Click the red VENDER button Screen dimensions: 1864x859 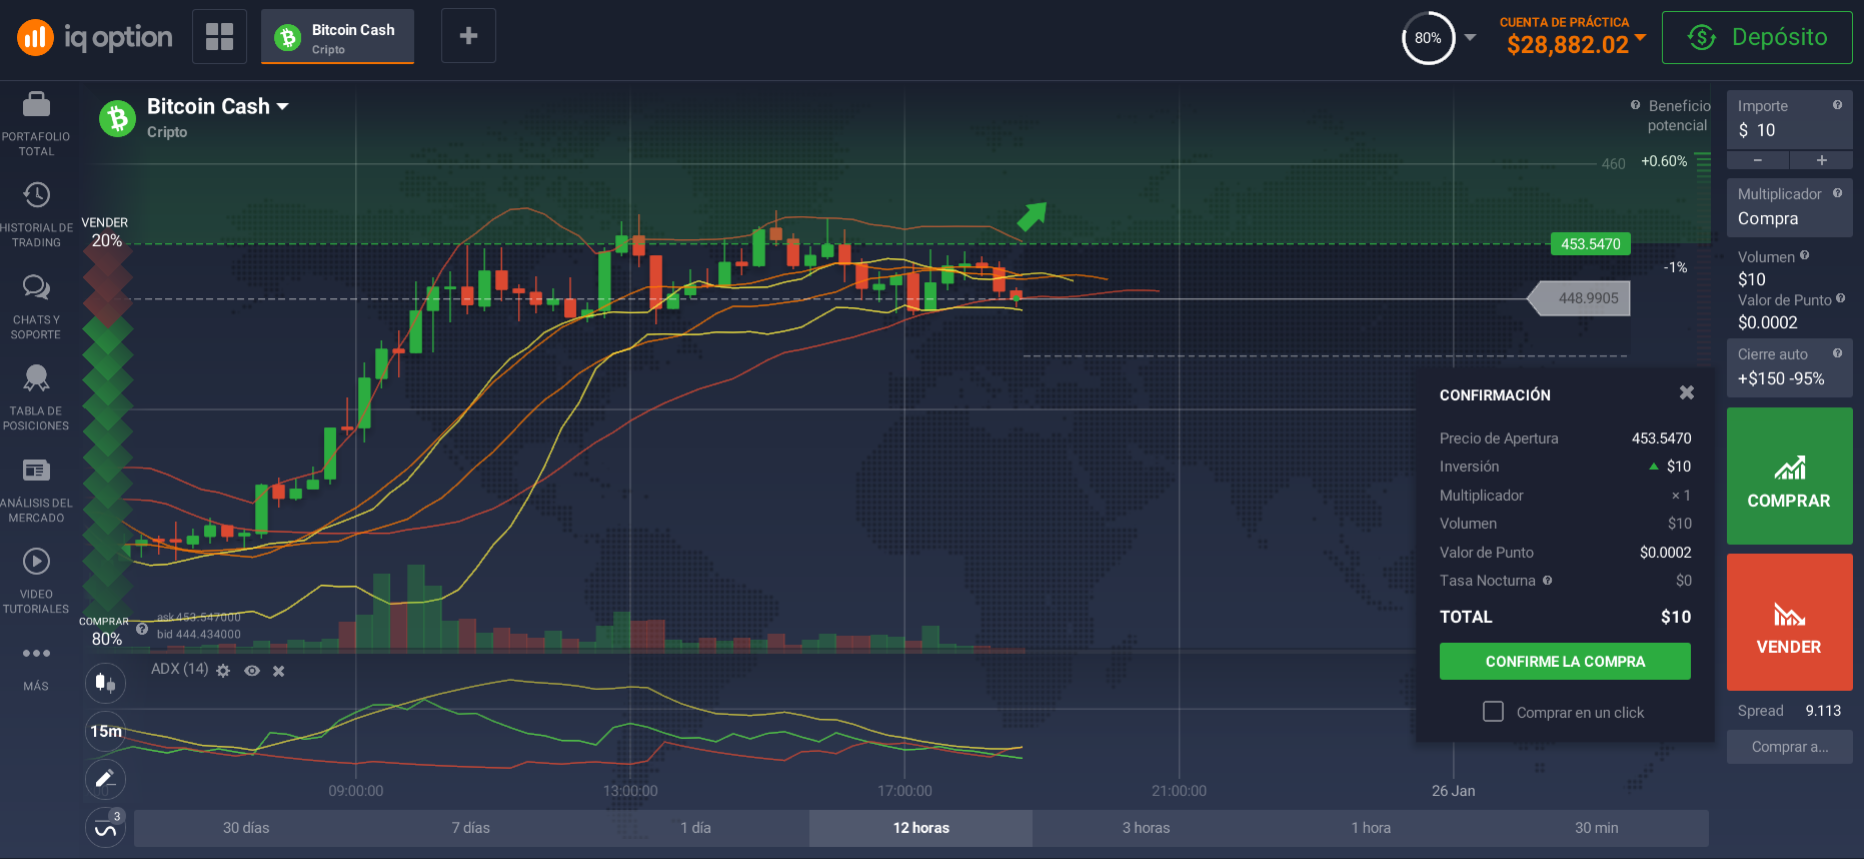(1789, 622)
